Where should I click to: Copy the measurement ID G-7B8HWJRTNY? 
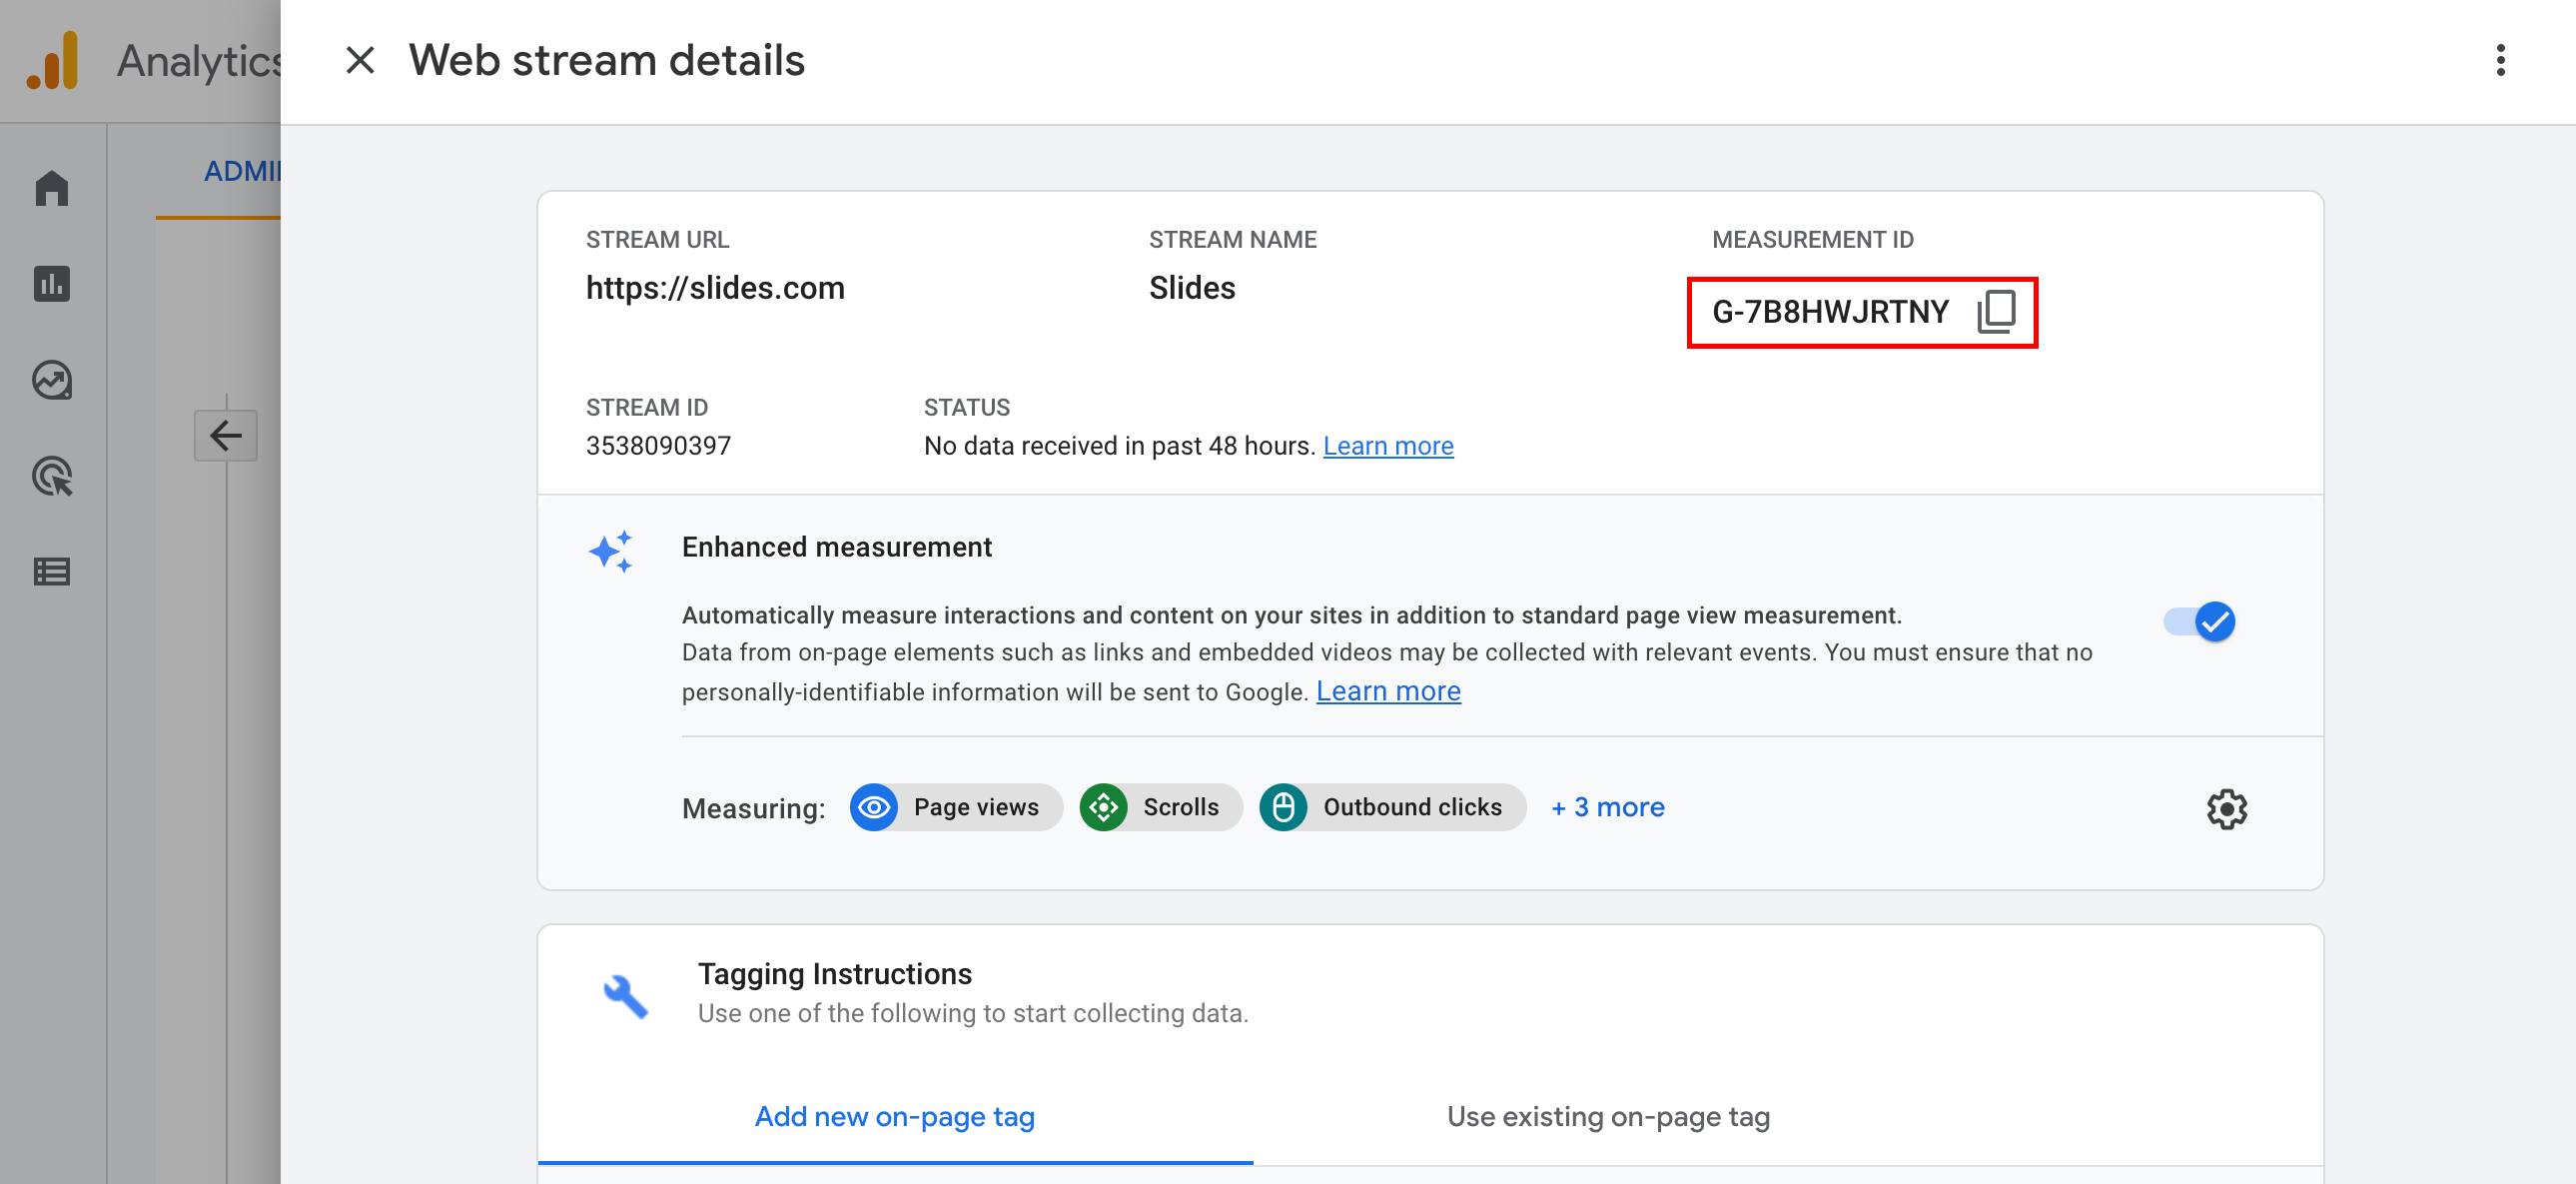tap(1996, 311)
